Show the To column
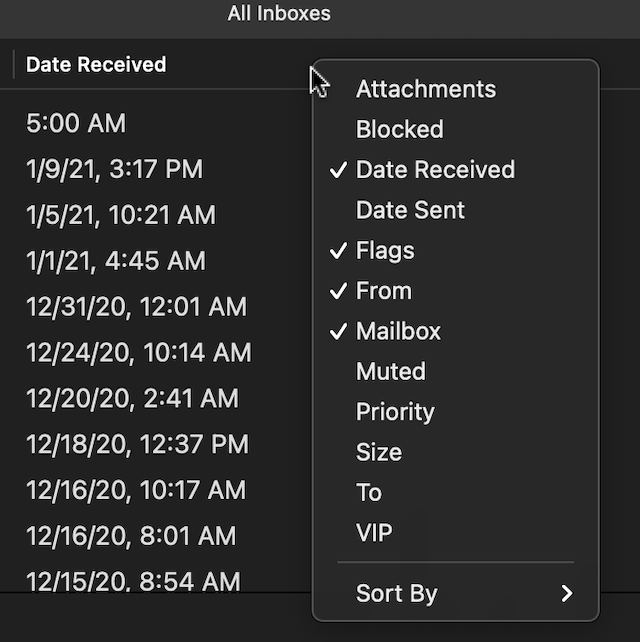 pos(369,492)
